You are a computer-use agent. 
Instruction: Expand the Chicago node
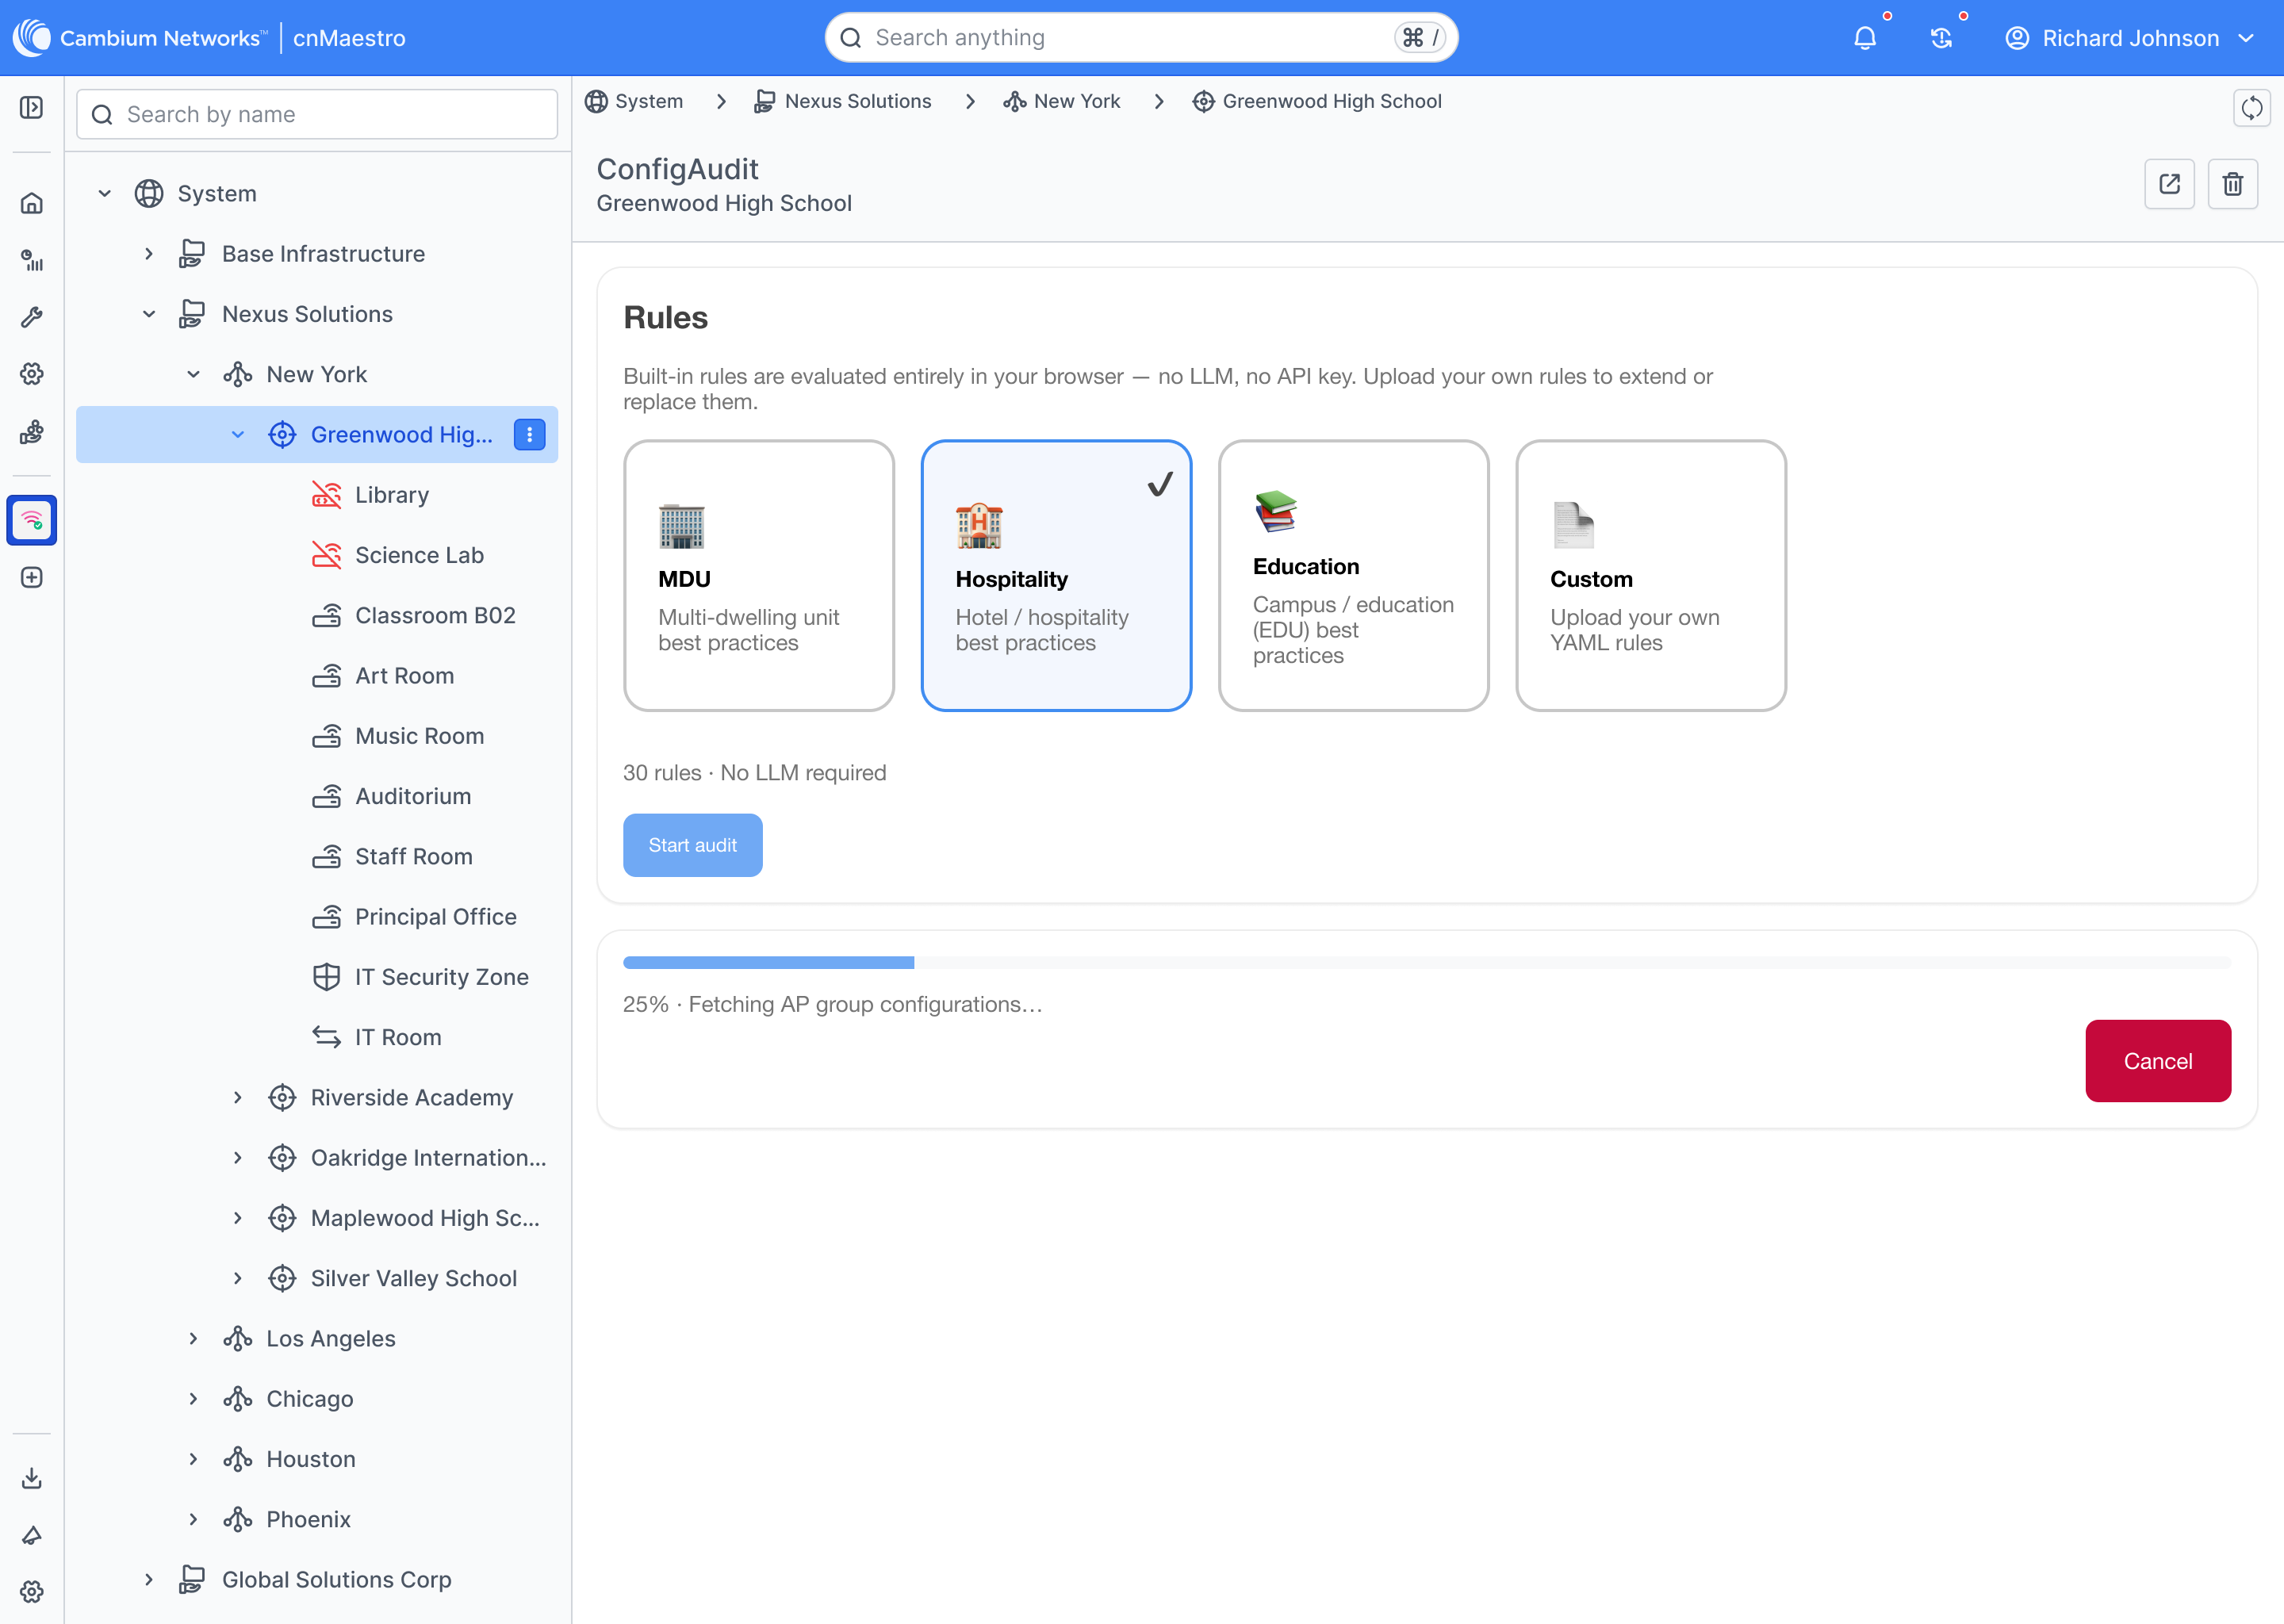[x=193, y=1399]
